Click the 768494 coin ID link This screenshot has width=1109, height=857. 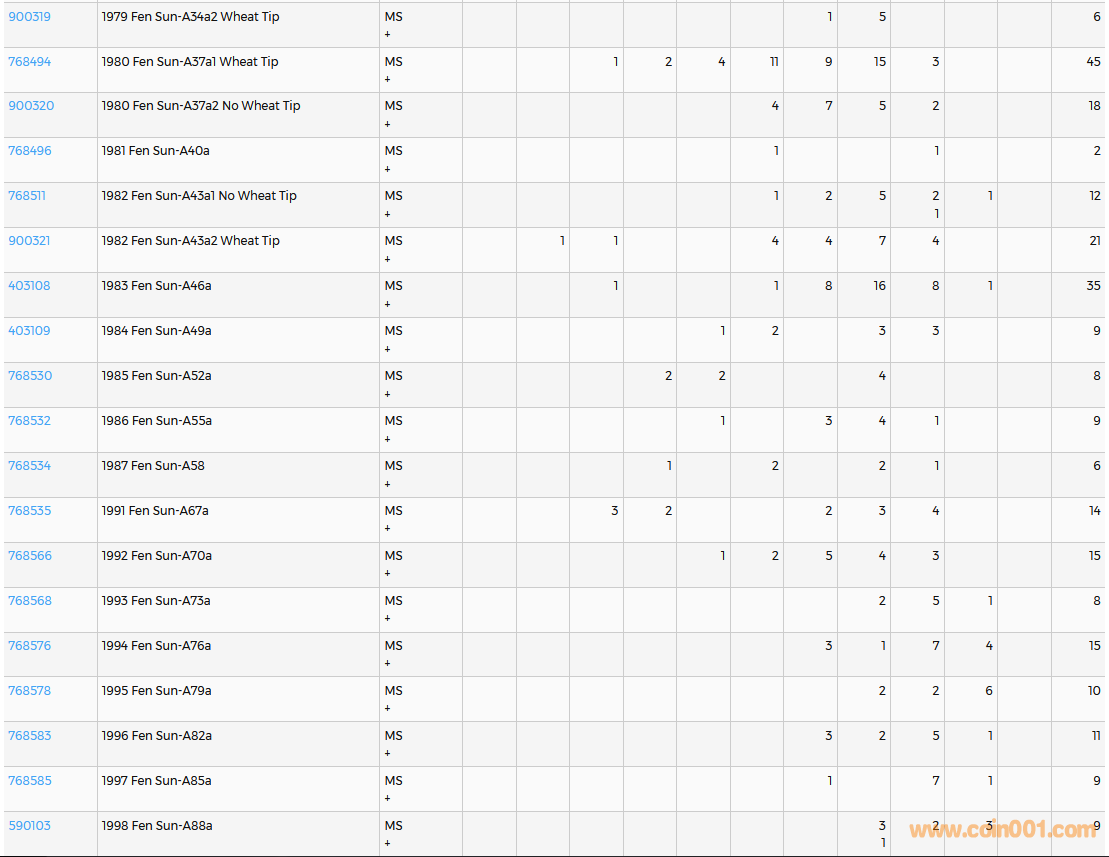point(29,62)
